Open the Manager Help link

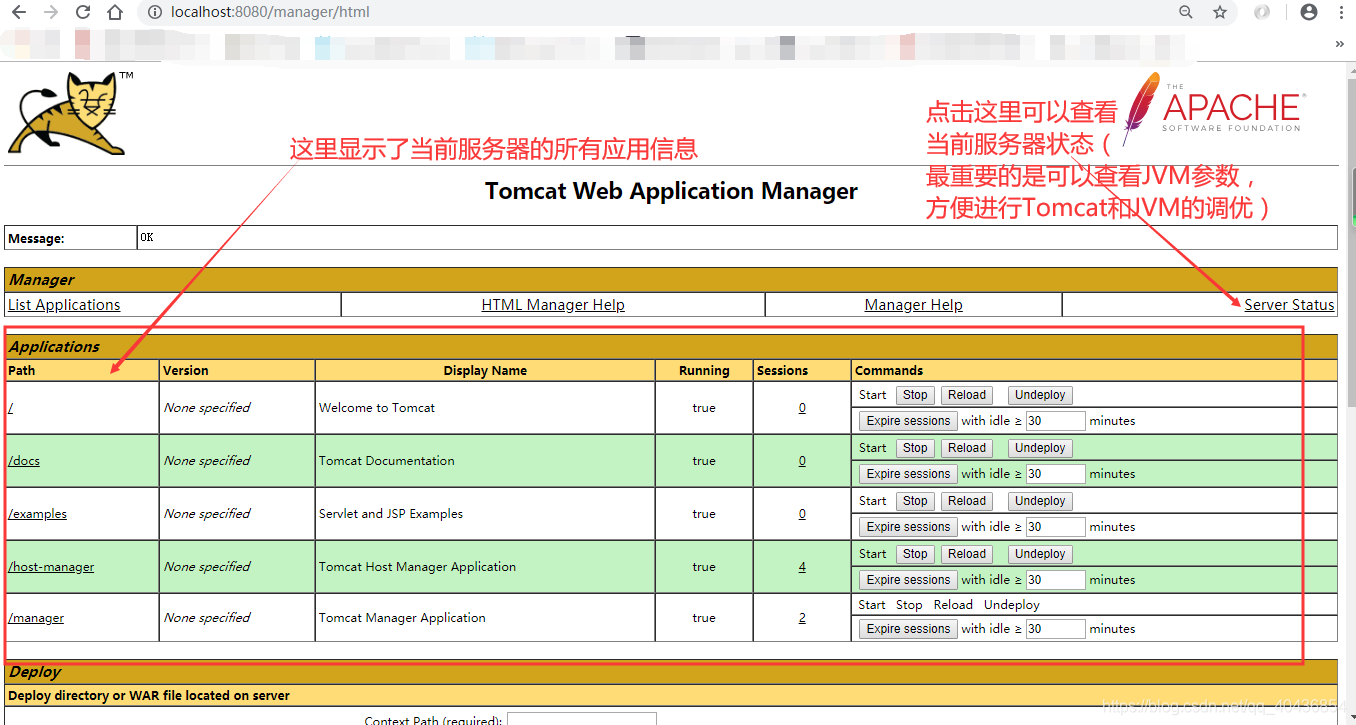[914, 305]
